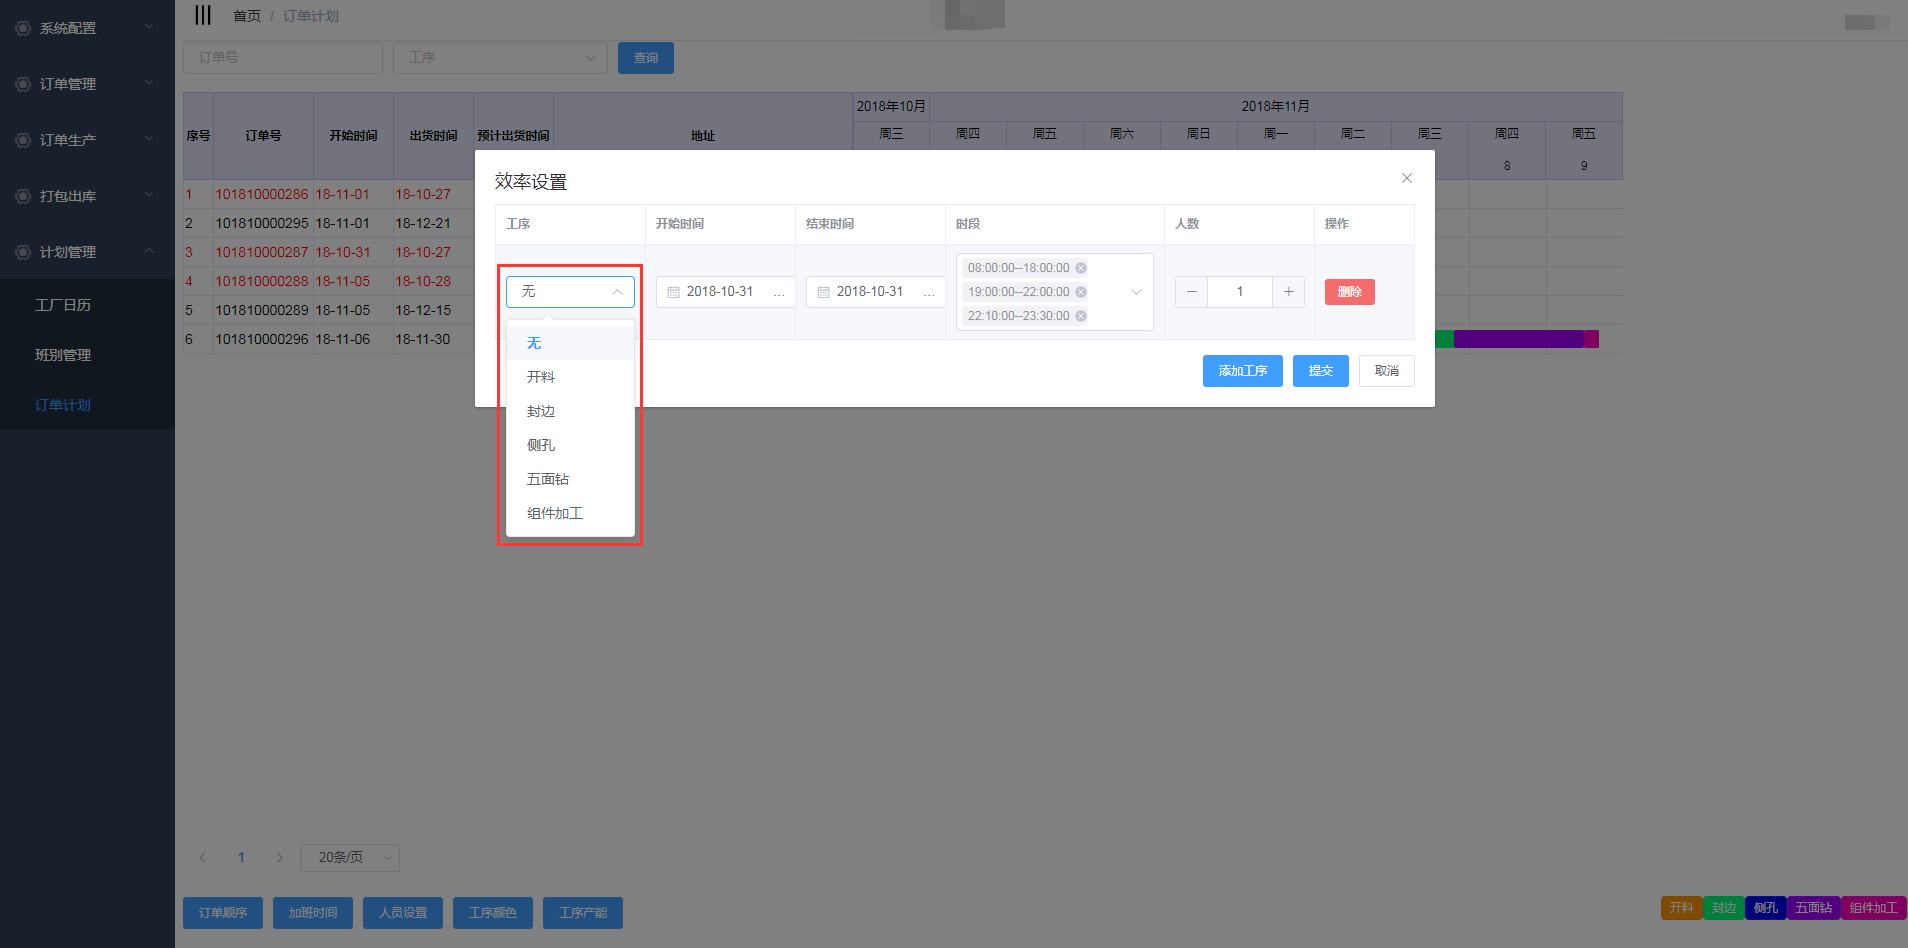Pick 组件加工 from the process options
Viewport: 1908px width, 948px height.
click(555, 513)
